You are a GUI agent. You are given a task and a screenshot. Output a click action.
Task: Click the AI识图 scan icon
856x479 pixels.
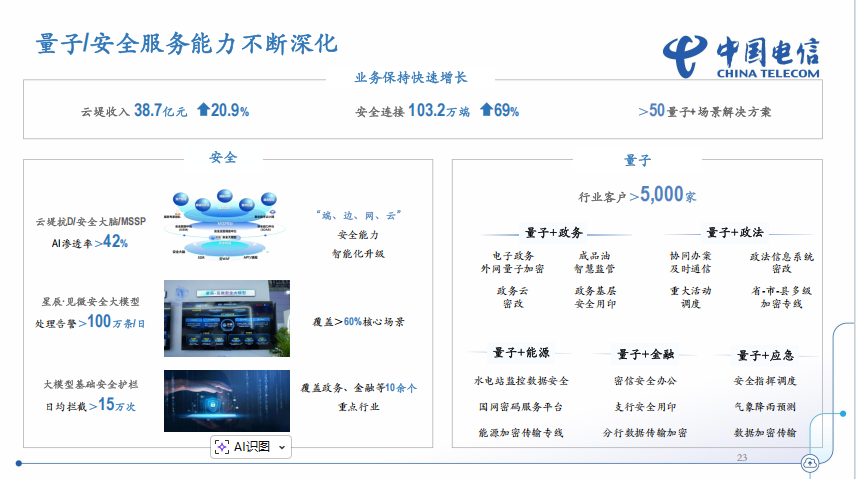click(x=222, y=447)
